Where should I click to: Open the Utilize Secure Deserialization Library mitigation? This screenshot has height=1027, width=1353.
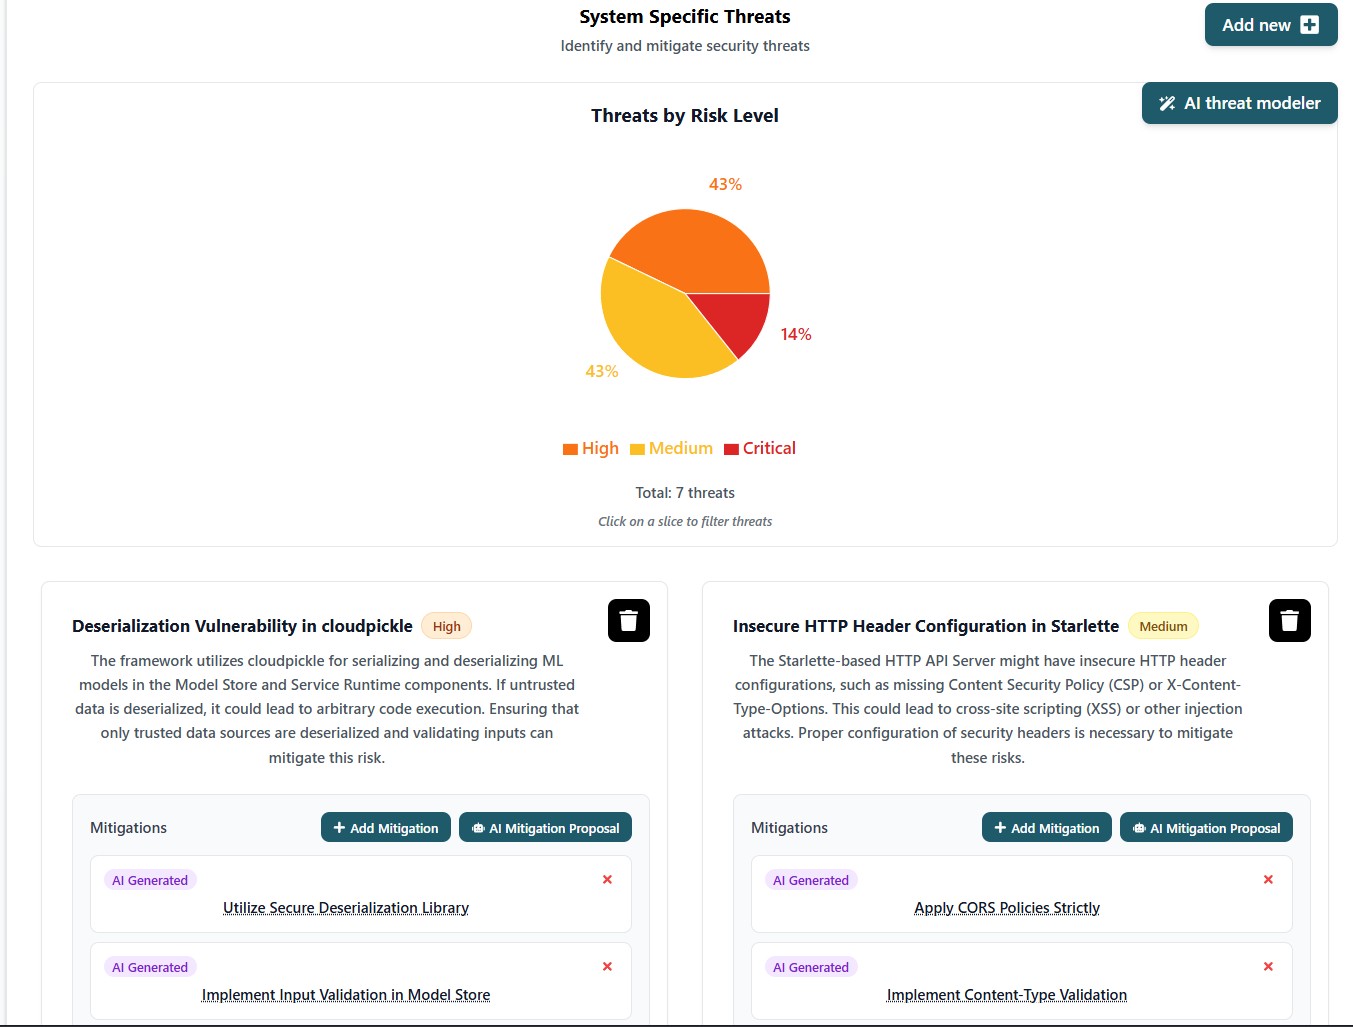click(x=345, y=907)
